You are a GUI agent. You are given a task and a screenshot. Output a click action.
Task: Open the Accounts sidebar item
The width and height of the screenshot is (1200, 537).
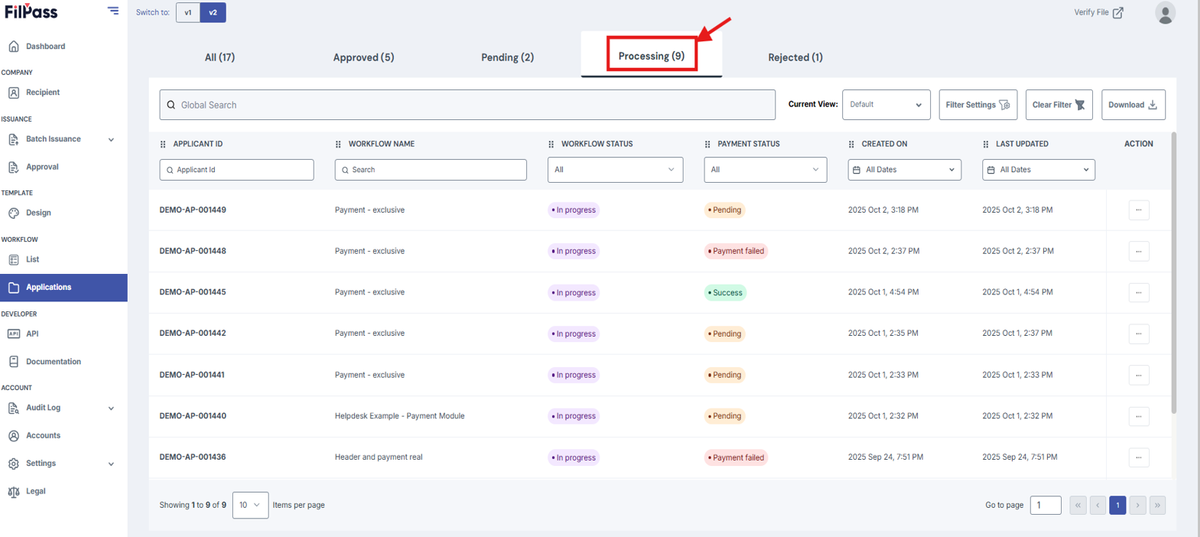(43, 436)
